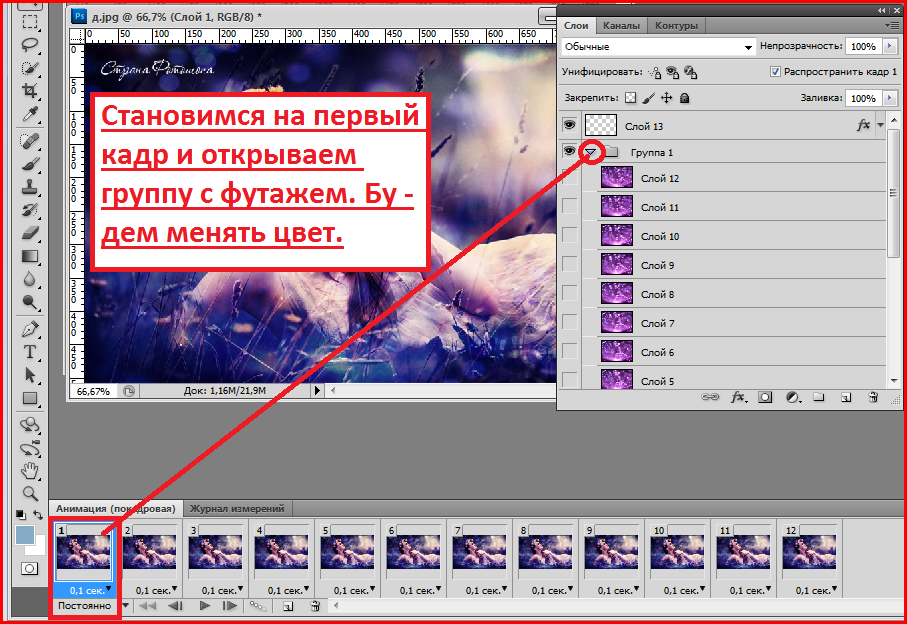The width and height of the screenshot is (907, 624).
Task: Add a layer mask from Layers panel footer
Action: [x=765, y=397]
